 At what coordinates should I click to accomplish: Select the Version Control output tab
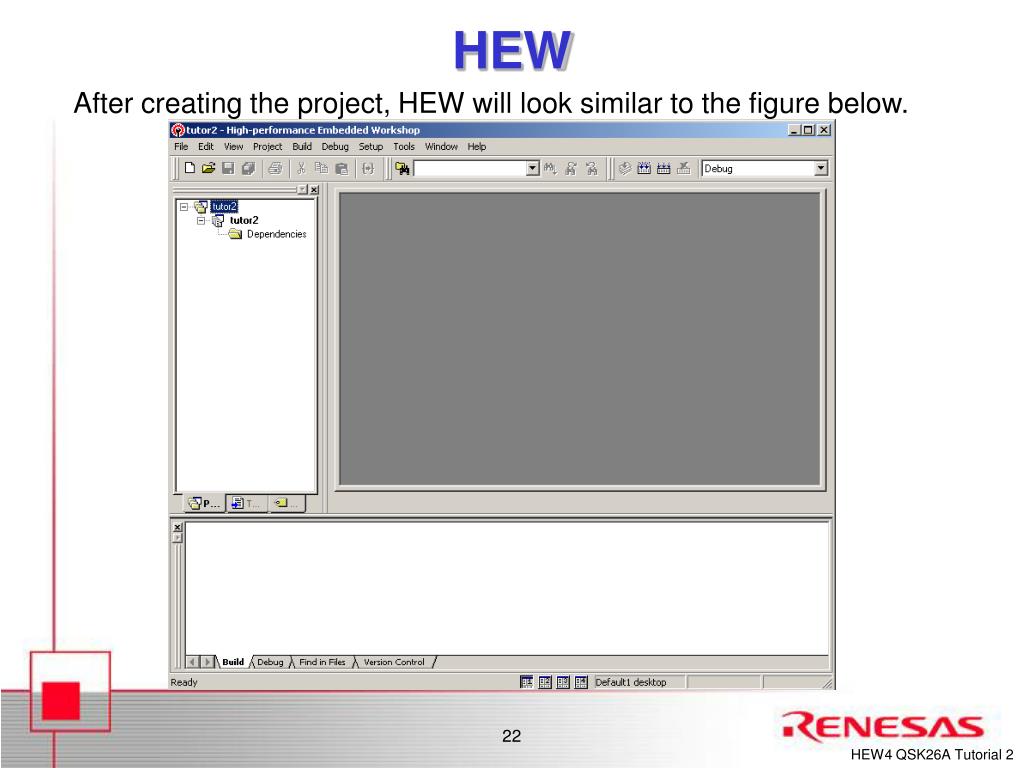click(394, 662)
